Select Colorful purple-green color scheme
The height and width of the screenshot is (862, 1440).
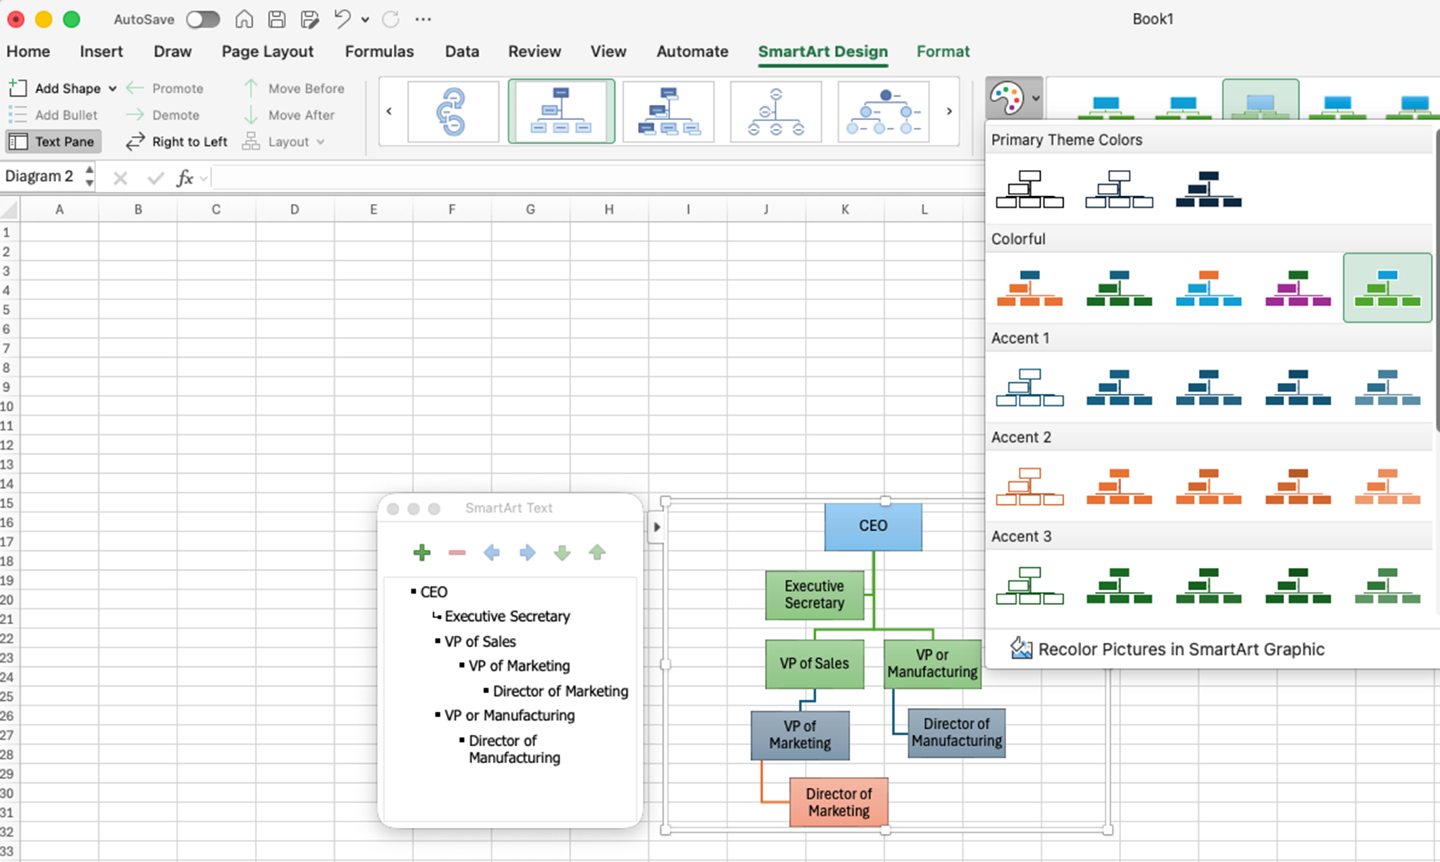[x=1298, y=288]
